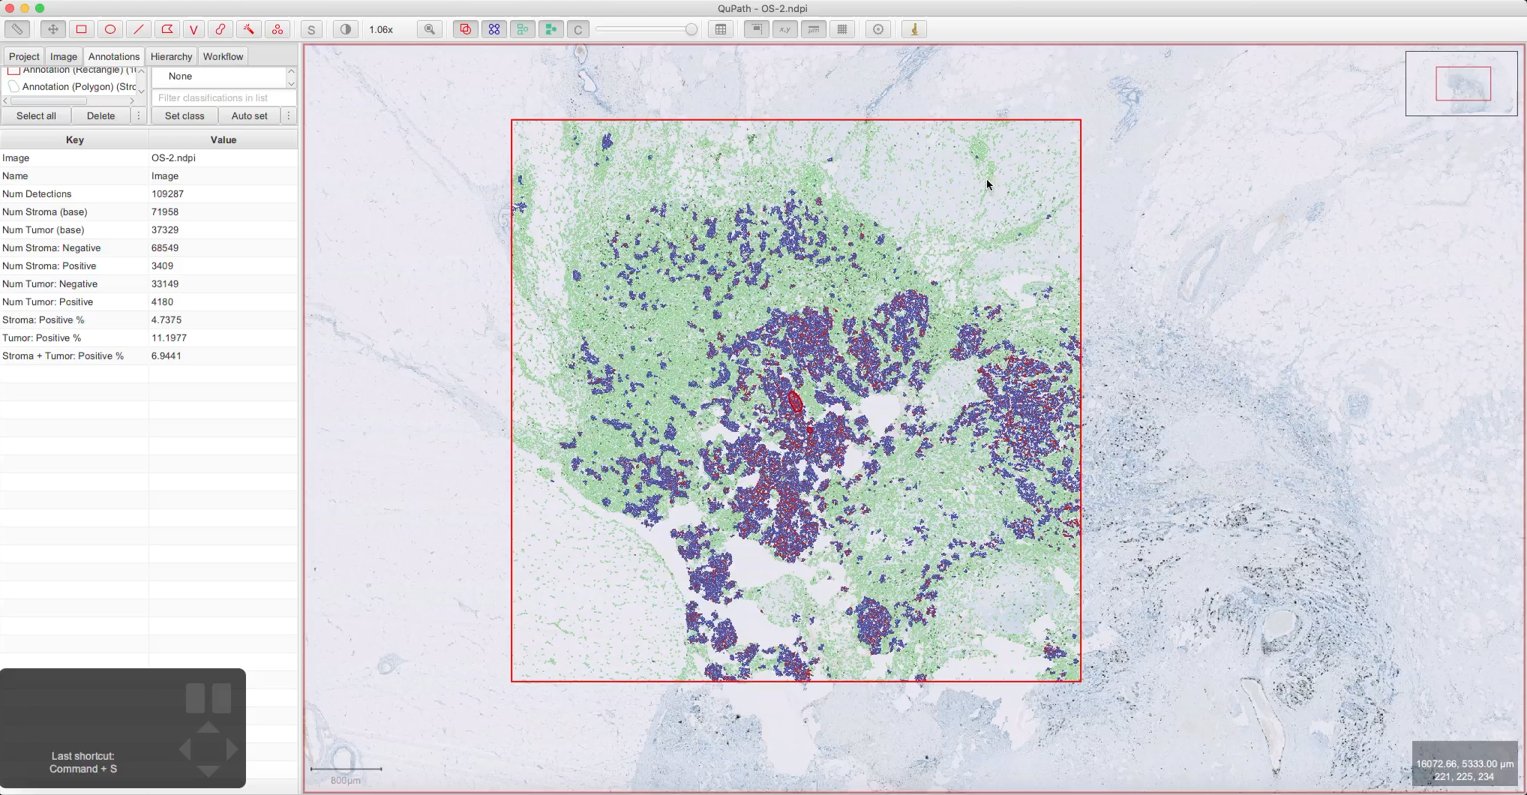The image size is (1527, 795).
Task: Select the Polyline tool
Action: pyautogui.click(x=194, y=29)
